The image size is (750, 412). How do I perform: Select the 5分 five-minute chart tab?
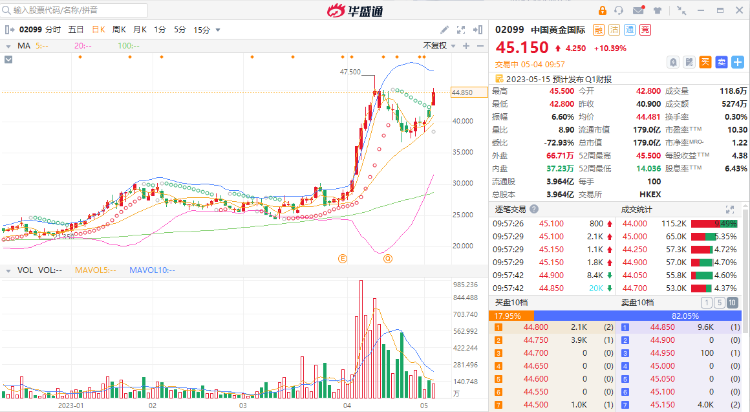180,30
